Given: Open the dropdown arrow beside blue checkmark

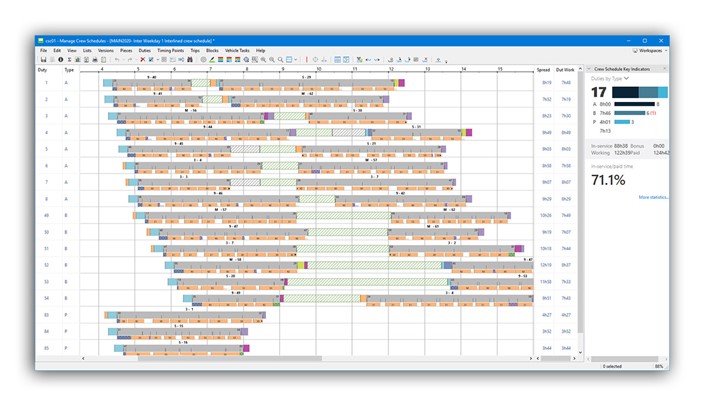Looking at the screenshot, I should click(158, 59).
